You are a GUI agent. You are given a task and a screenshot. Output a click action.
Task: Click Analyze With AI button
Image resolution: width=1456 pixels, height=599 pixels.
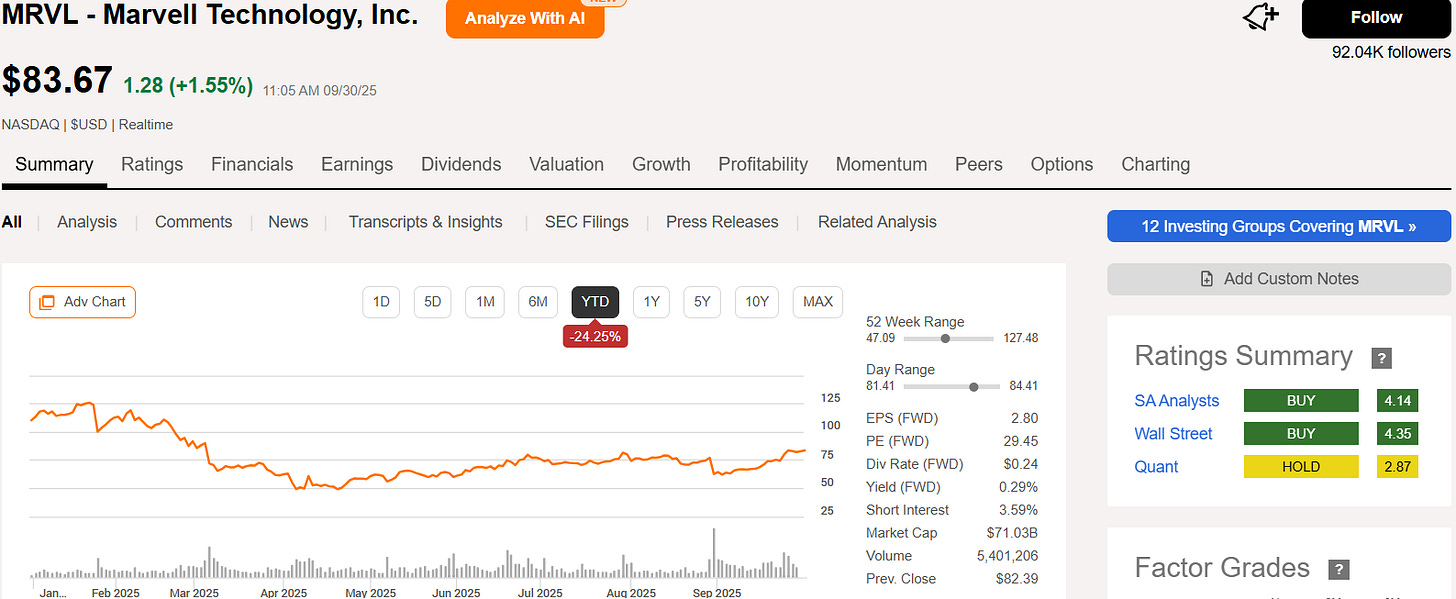pos(525,19)
